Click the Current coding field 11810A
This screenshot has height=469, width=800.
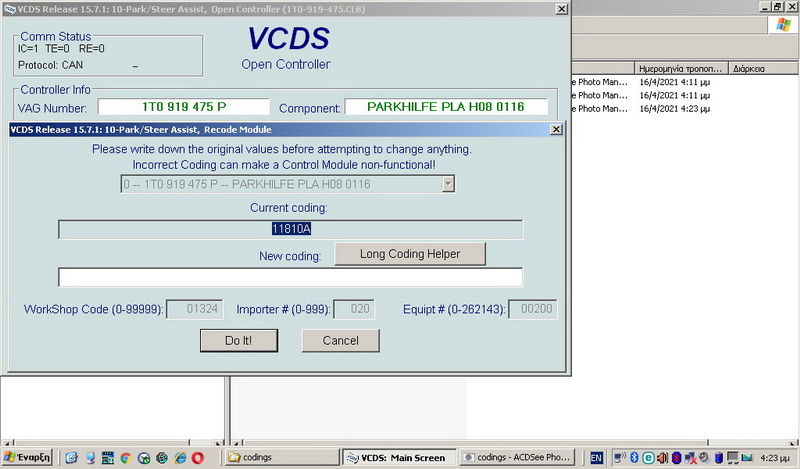coord(290,229)
